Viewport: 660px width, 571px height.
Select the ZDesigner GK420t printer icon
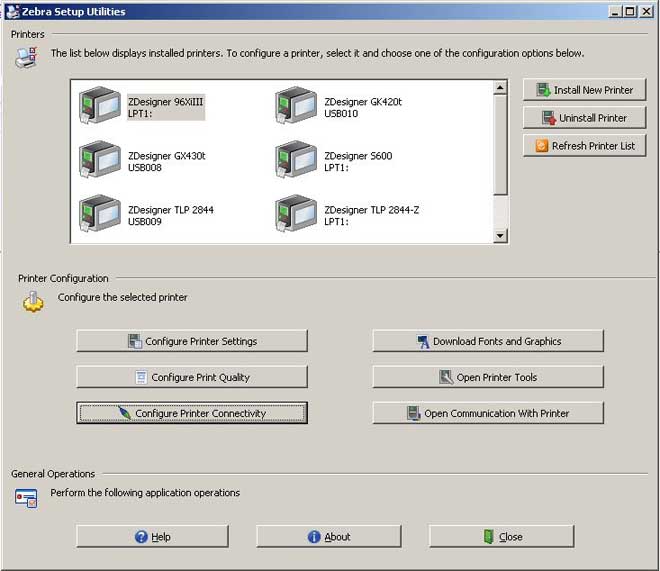point(296,105)
